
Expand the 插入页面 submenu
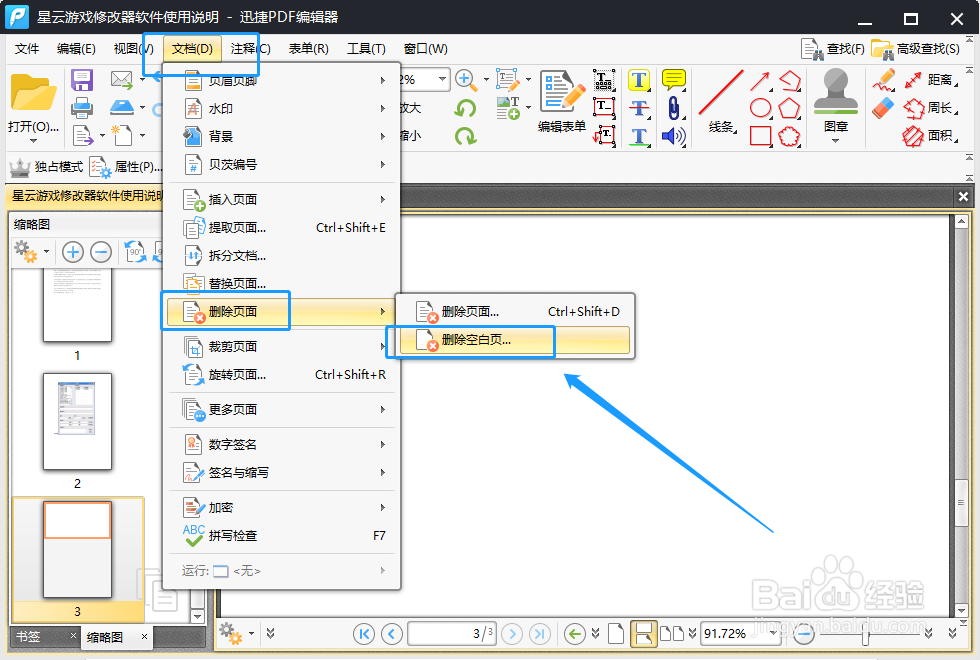[284, 199]
